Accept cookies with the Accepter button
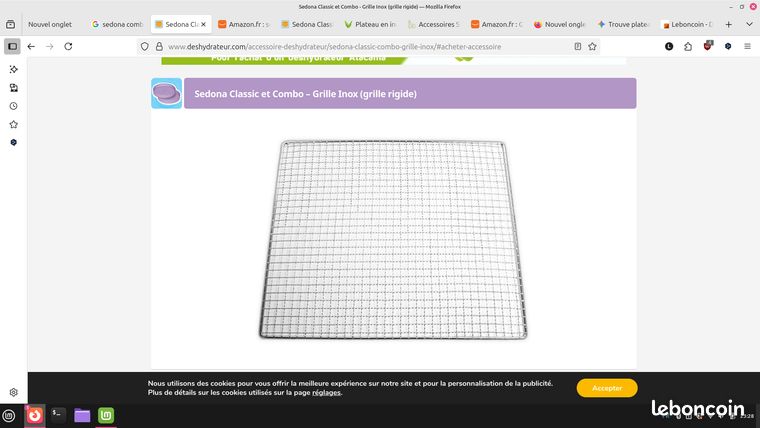Screen dimensions: 760x428 (x=607, y=388)
